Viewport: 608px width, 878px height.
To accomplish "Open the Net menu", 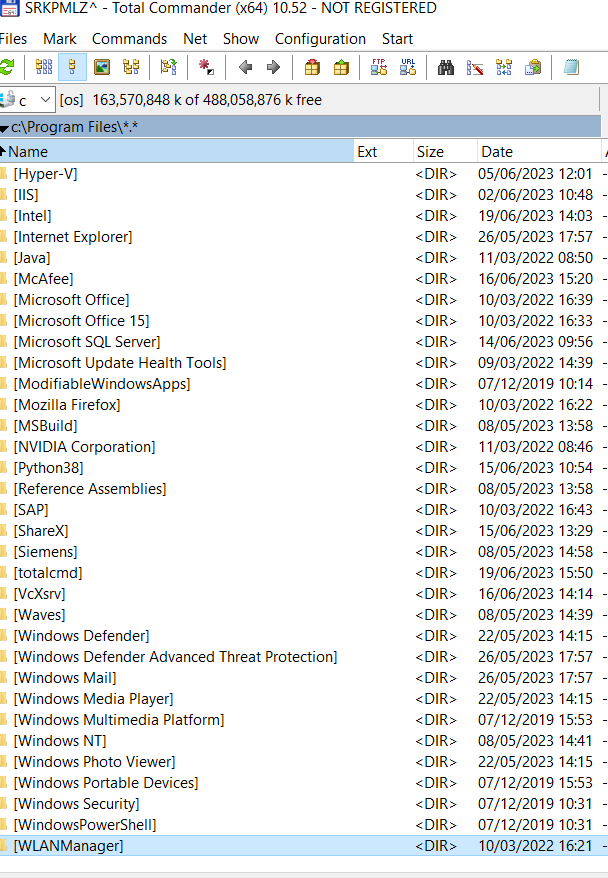I will [x=195, y=39].
